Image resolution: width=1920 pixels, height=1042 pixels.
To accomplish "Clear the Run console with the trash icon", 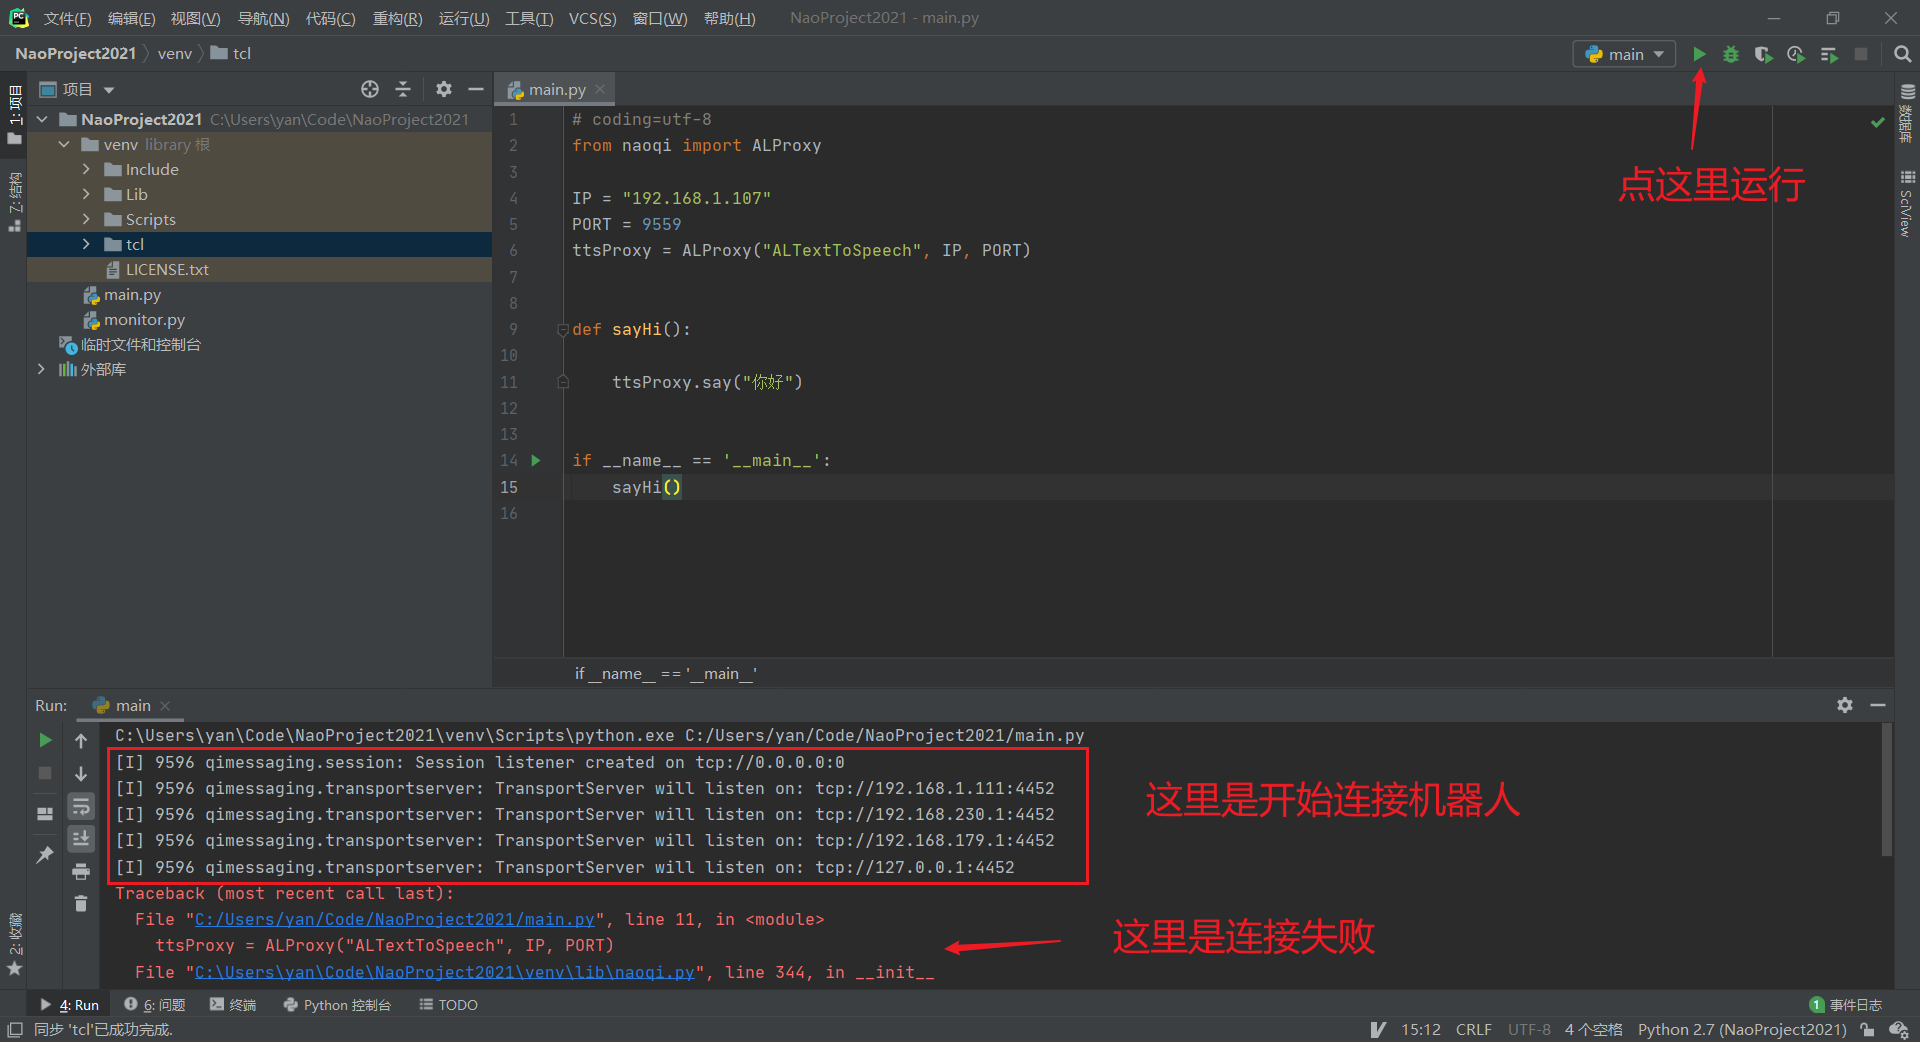I will click(x=81, y=903).
